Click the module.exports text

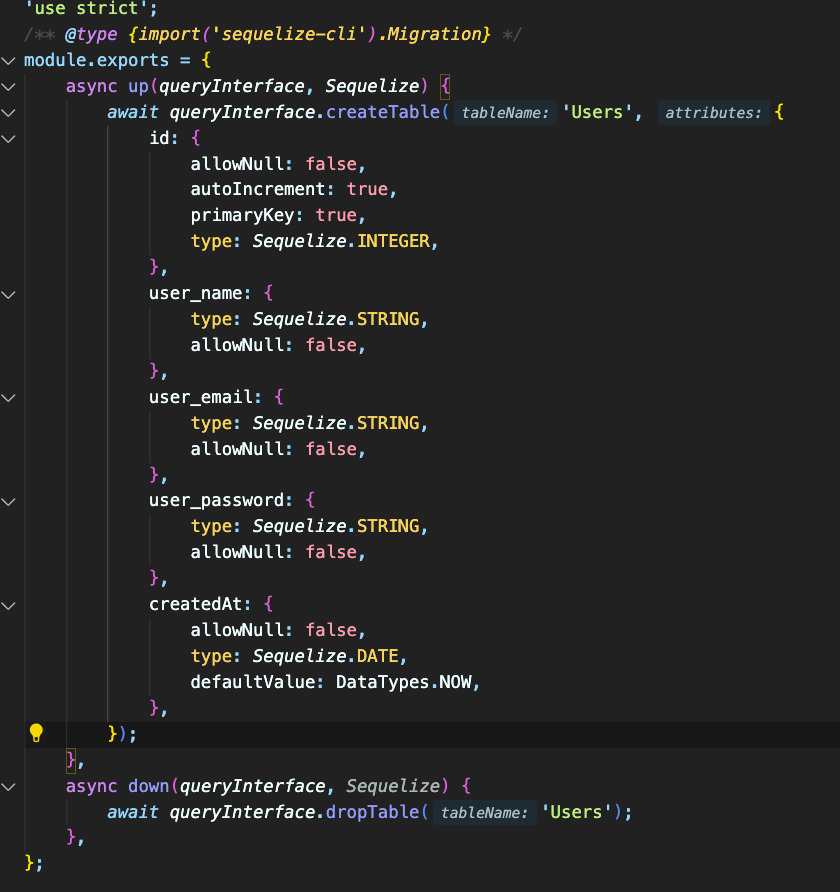[97, 60]
